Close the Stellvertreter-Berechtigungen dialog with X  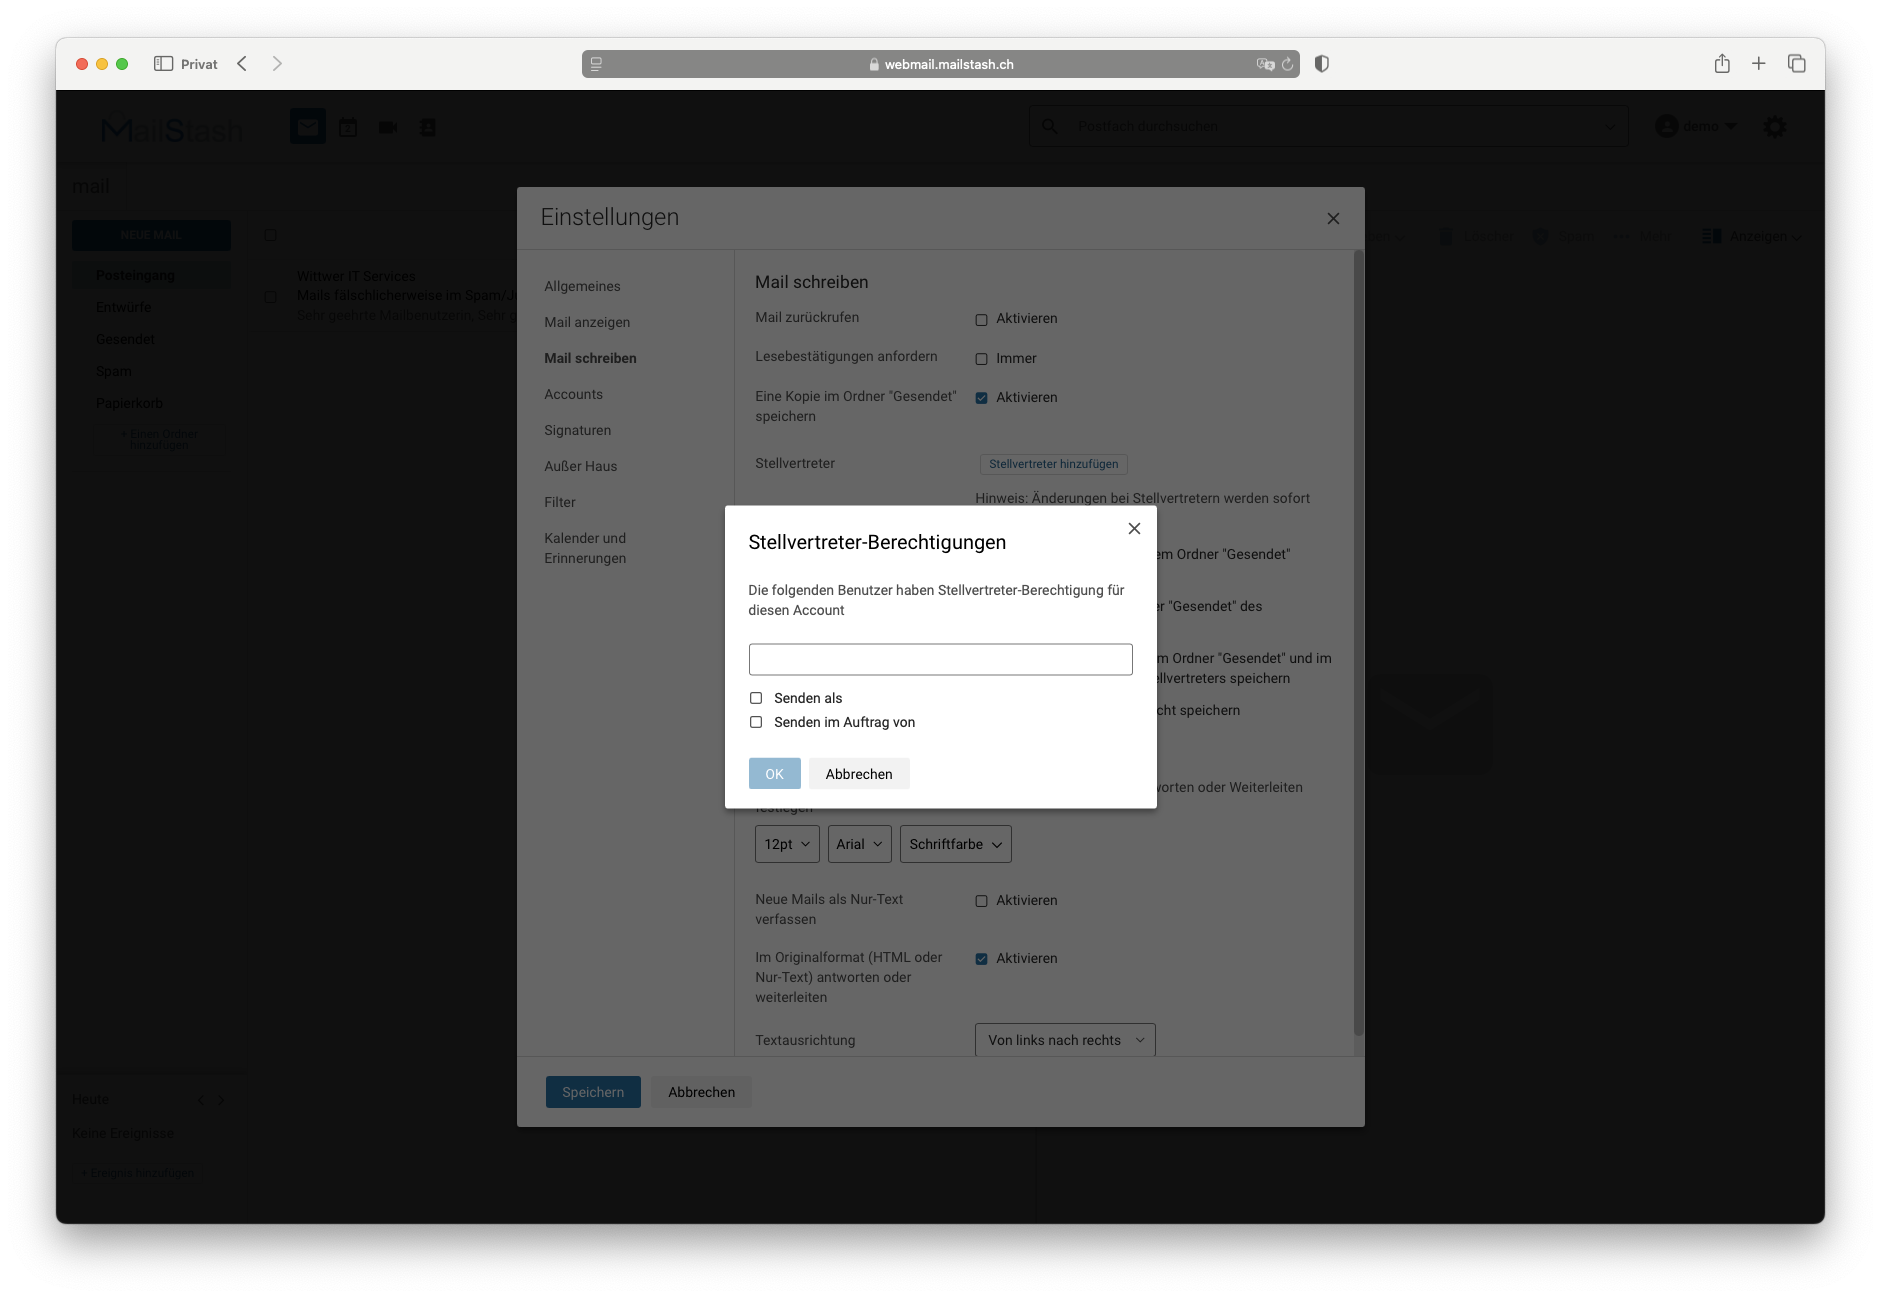click(x=1134, y=529)
